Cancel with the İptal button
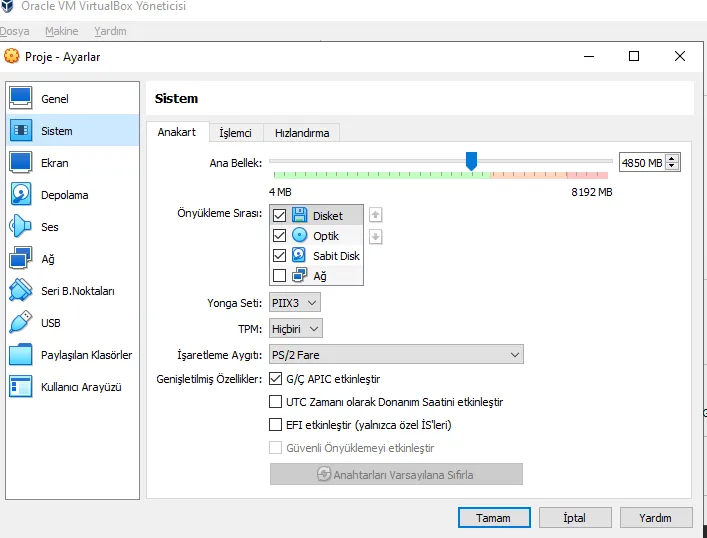Screen dimensions: 707x538 pos(575,518)
